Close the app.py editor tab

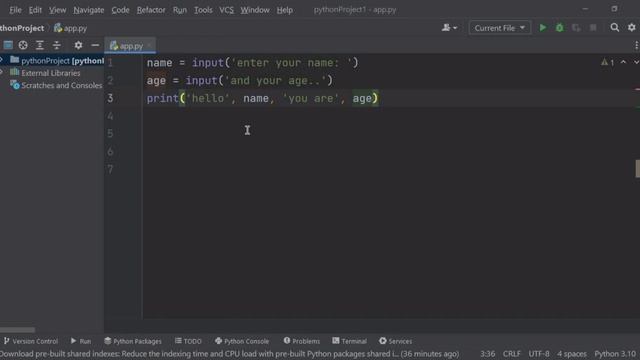(x=149, y=46)
